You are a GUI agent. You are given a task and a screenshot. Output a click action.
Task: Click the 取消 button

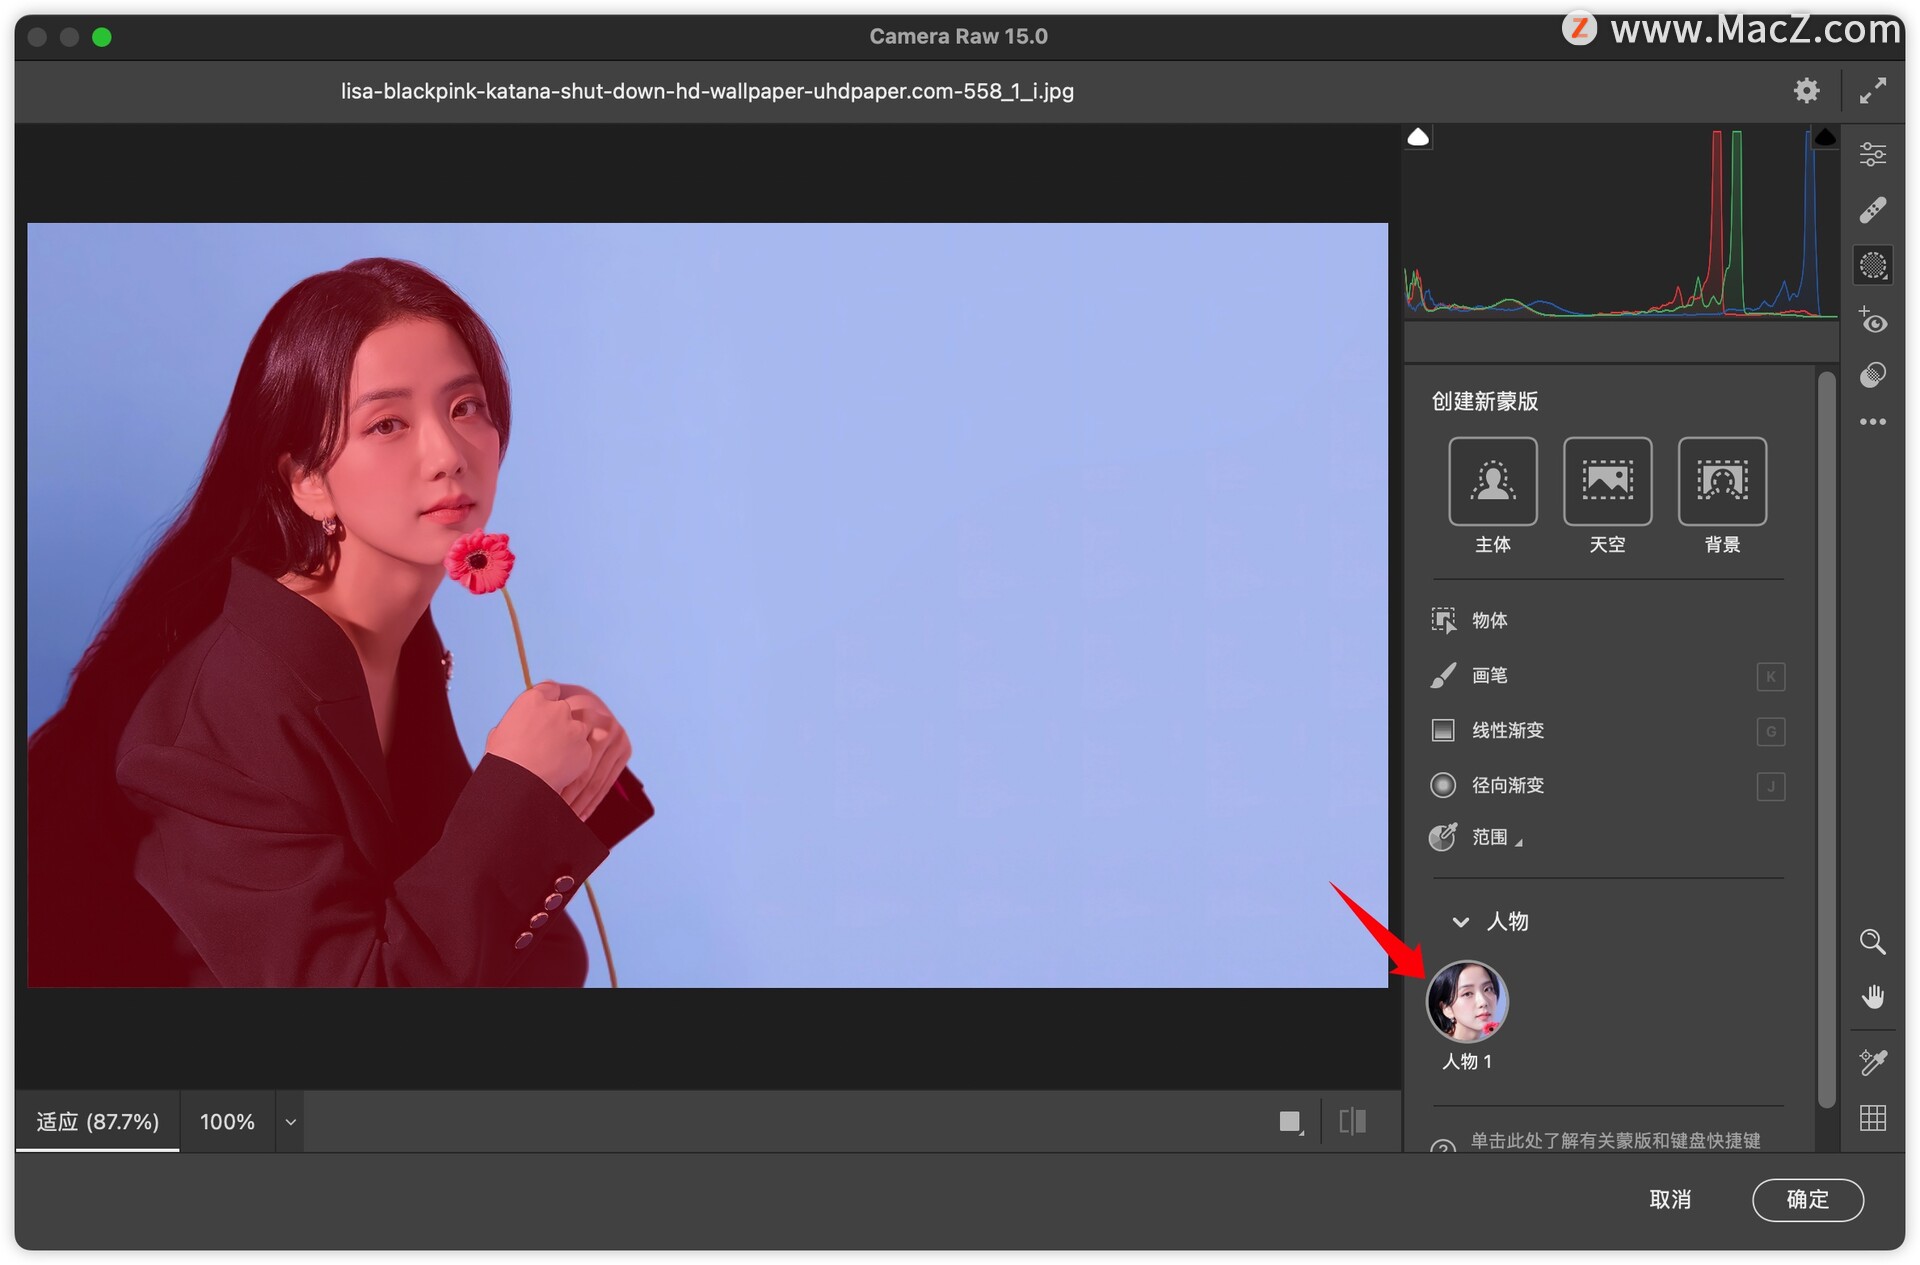(1669, 1199)
